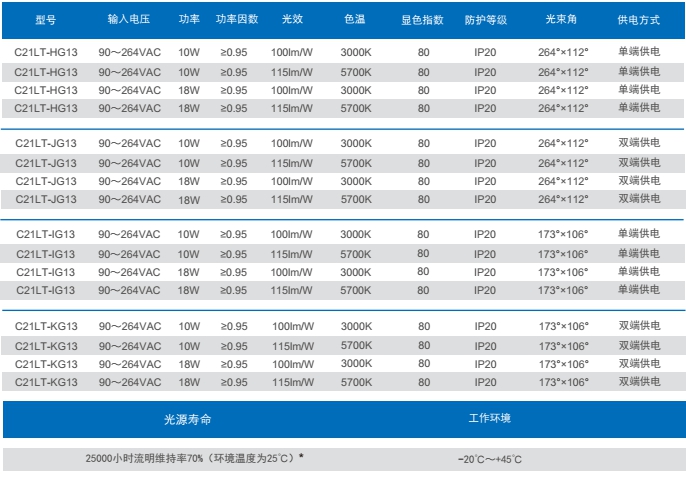Image resolution: width=686 pixels, height=481 pixels.
Task: Select 90~264VAC in the C21LT-KG13 10W 3000K row
Action: (130, 327)
